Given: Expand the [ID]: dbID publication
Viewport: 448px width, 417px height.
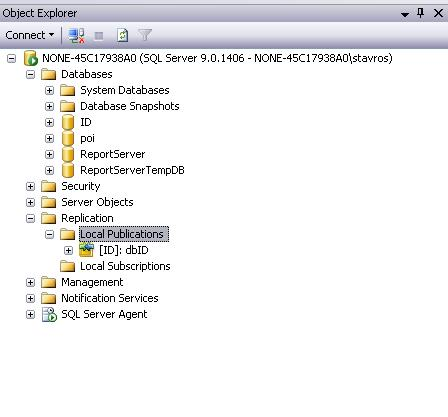Looking at the screenshot, I should [x=68, y=250].
